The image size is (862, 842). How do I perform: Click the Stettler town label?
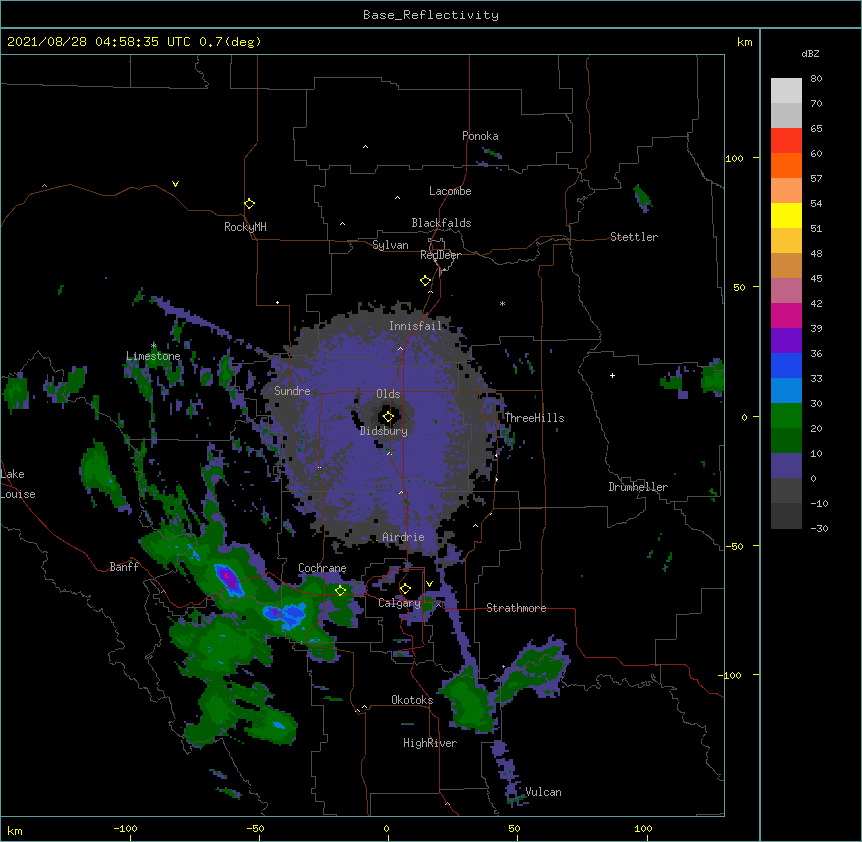[x=634, y=237]
